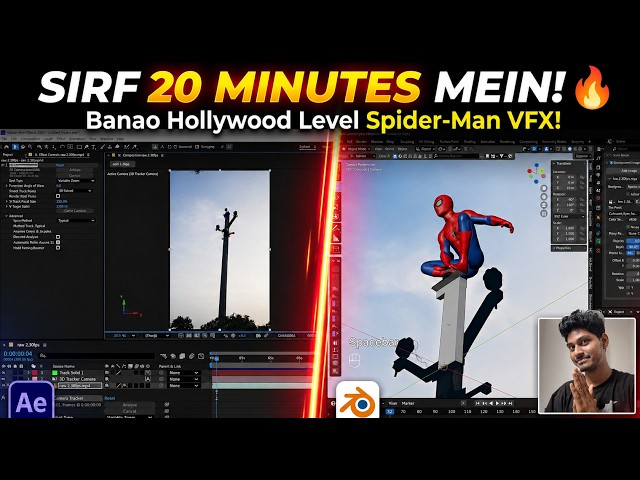Pick the Eraser tool in After Effects

(x=117, y=147)
